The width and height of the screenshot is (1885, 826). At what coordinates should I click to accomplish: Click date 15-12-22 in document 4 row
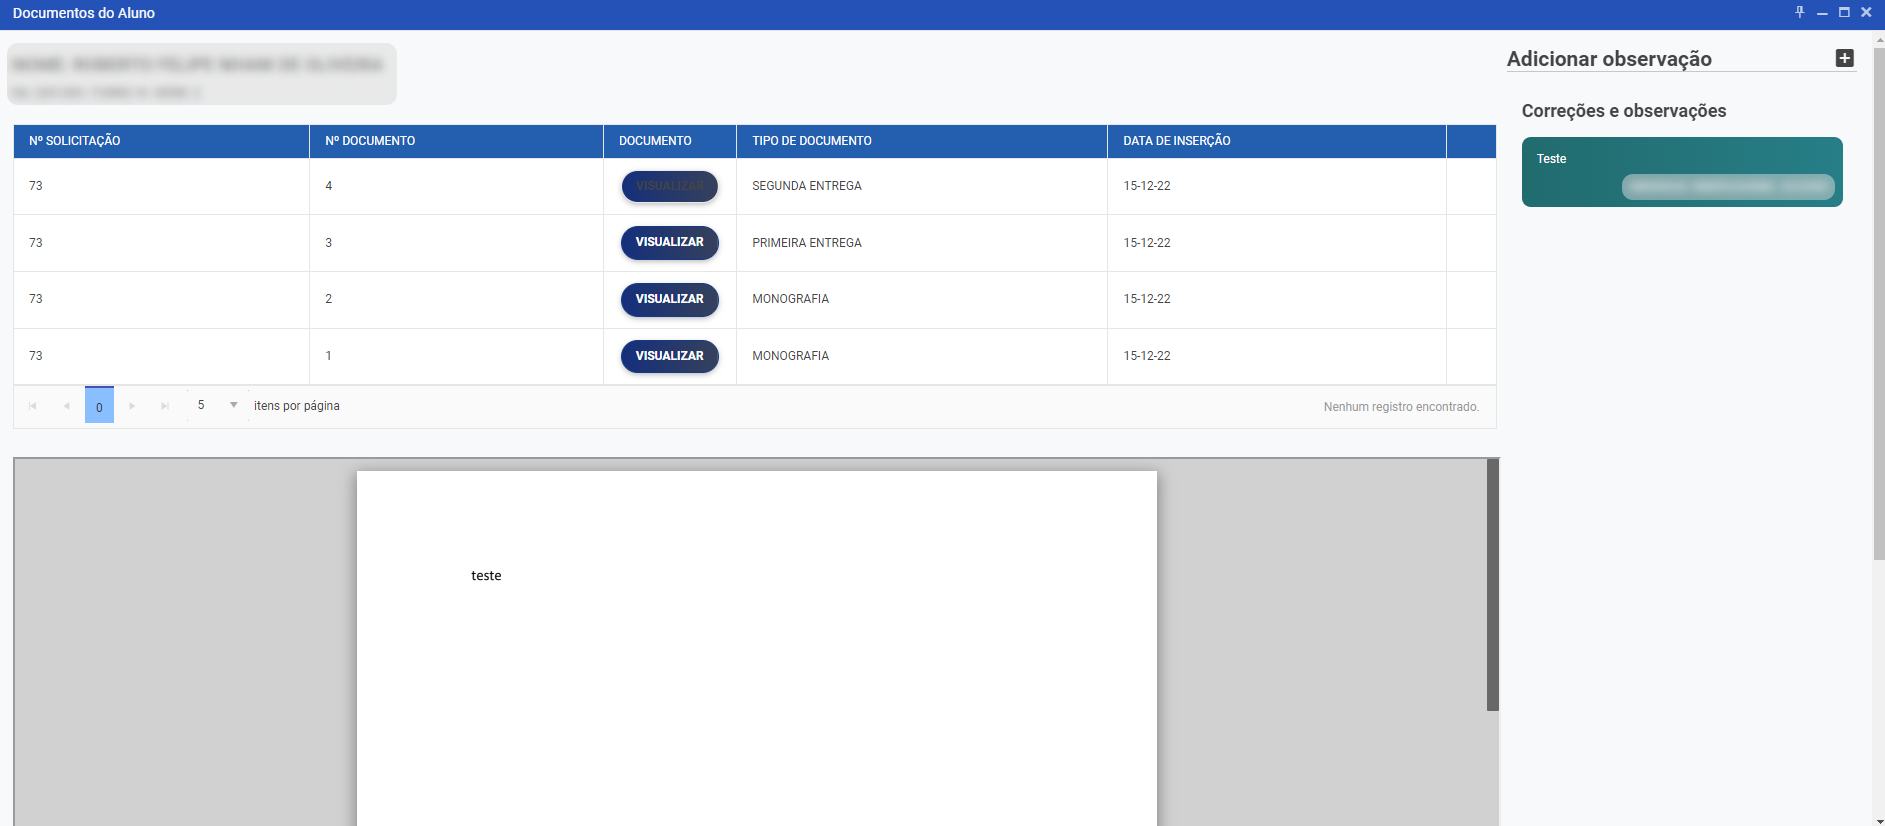point(1147,186)
